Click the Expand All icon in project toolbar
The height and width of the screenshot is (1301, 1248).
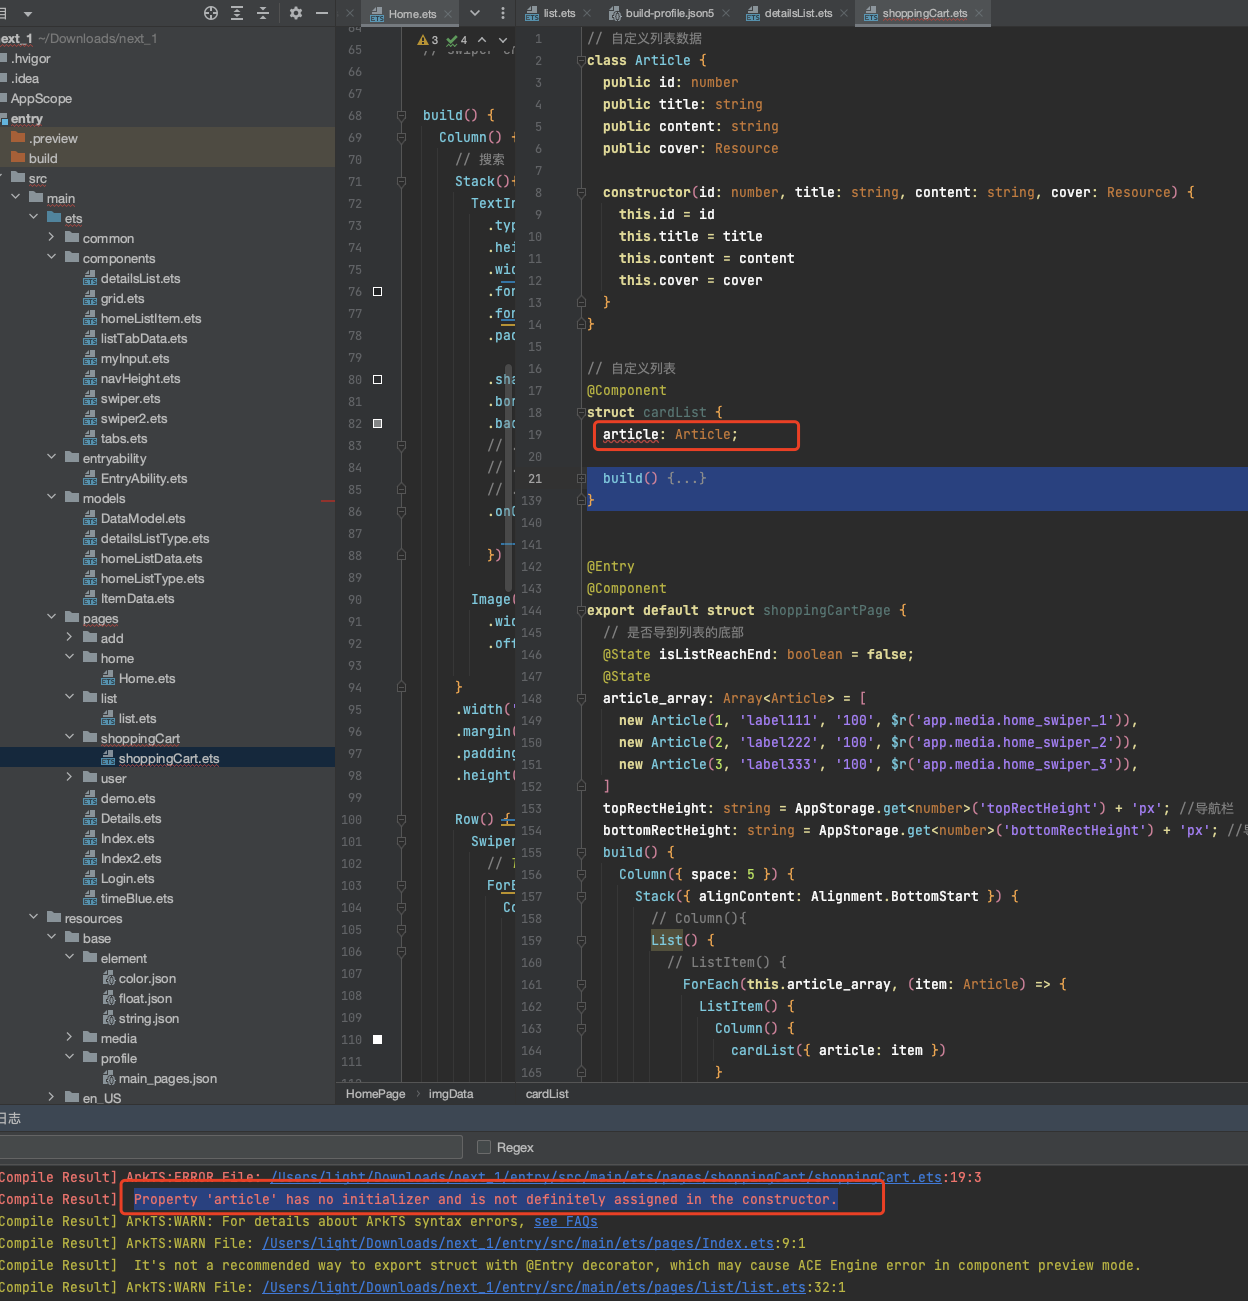(x=237, y=13)
